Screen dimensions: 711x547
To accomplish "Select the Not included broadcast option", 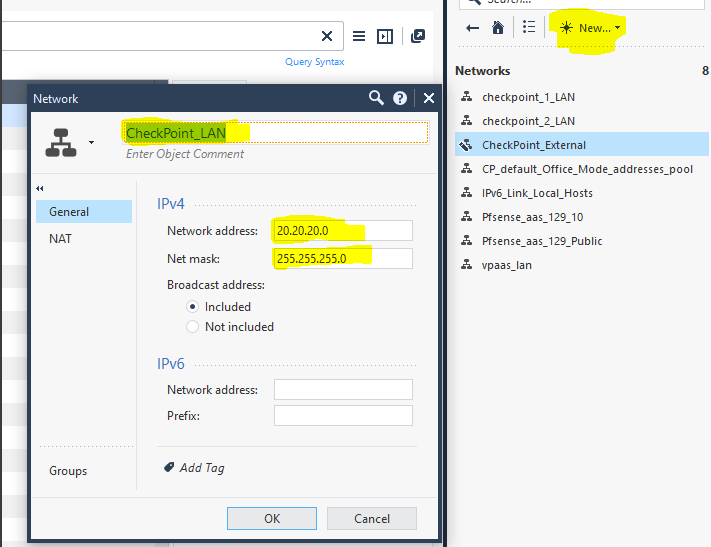I will coord(193,327).
